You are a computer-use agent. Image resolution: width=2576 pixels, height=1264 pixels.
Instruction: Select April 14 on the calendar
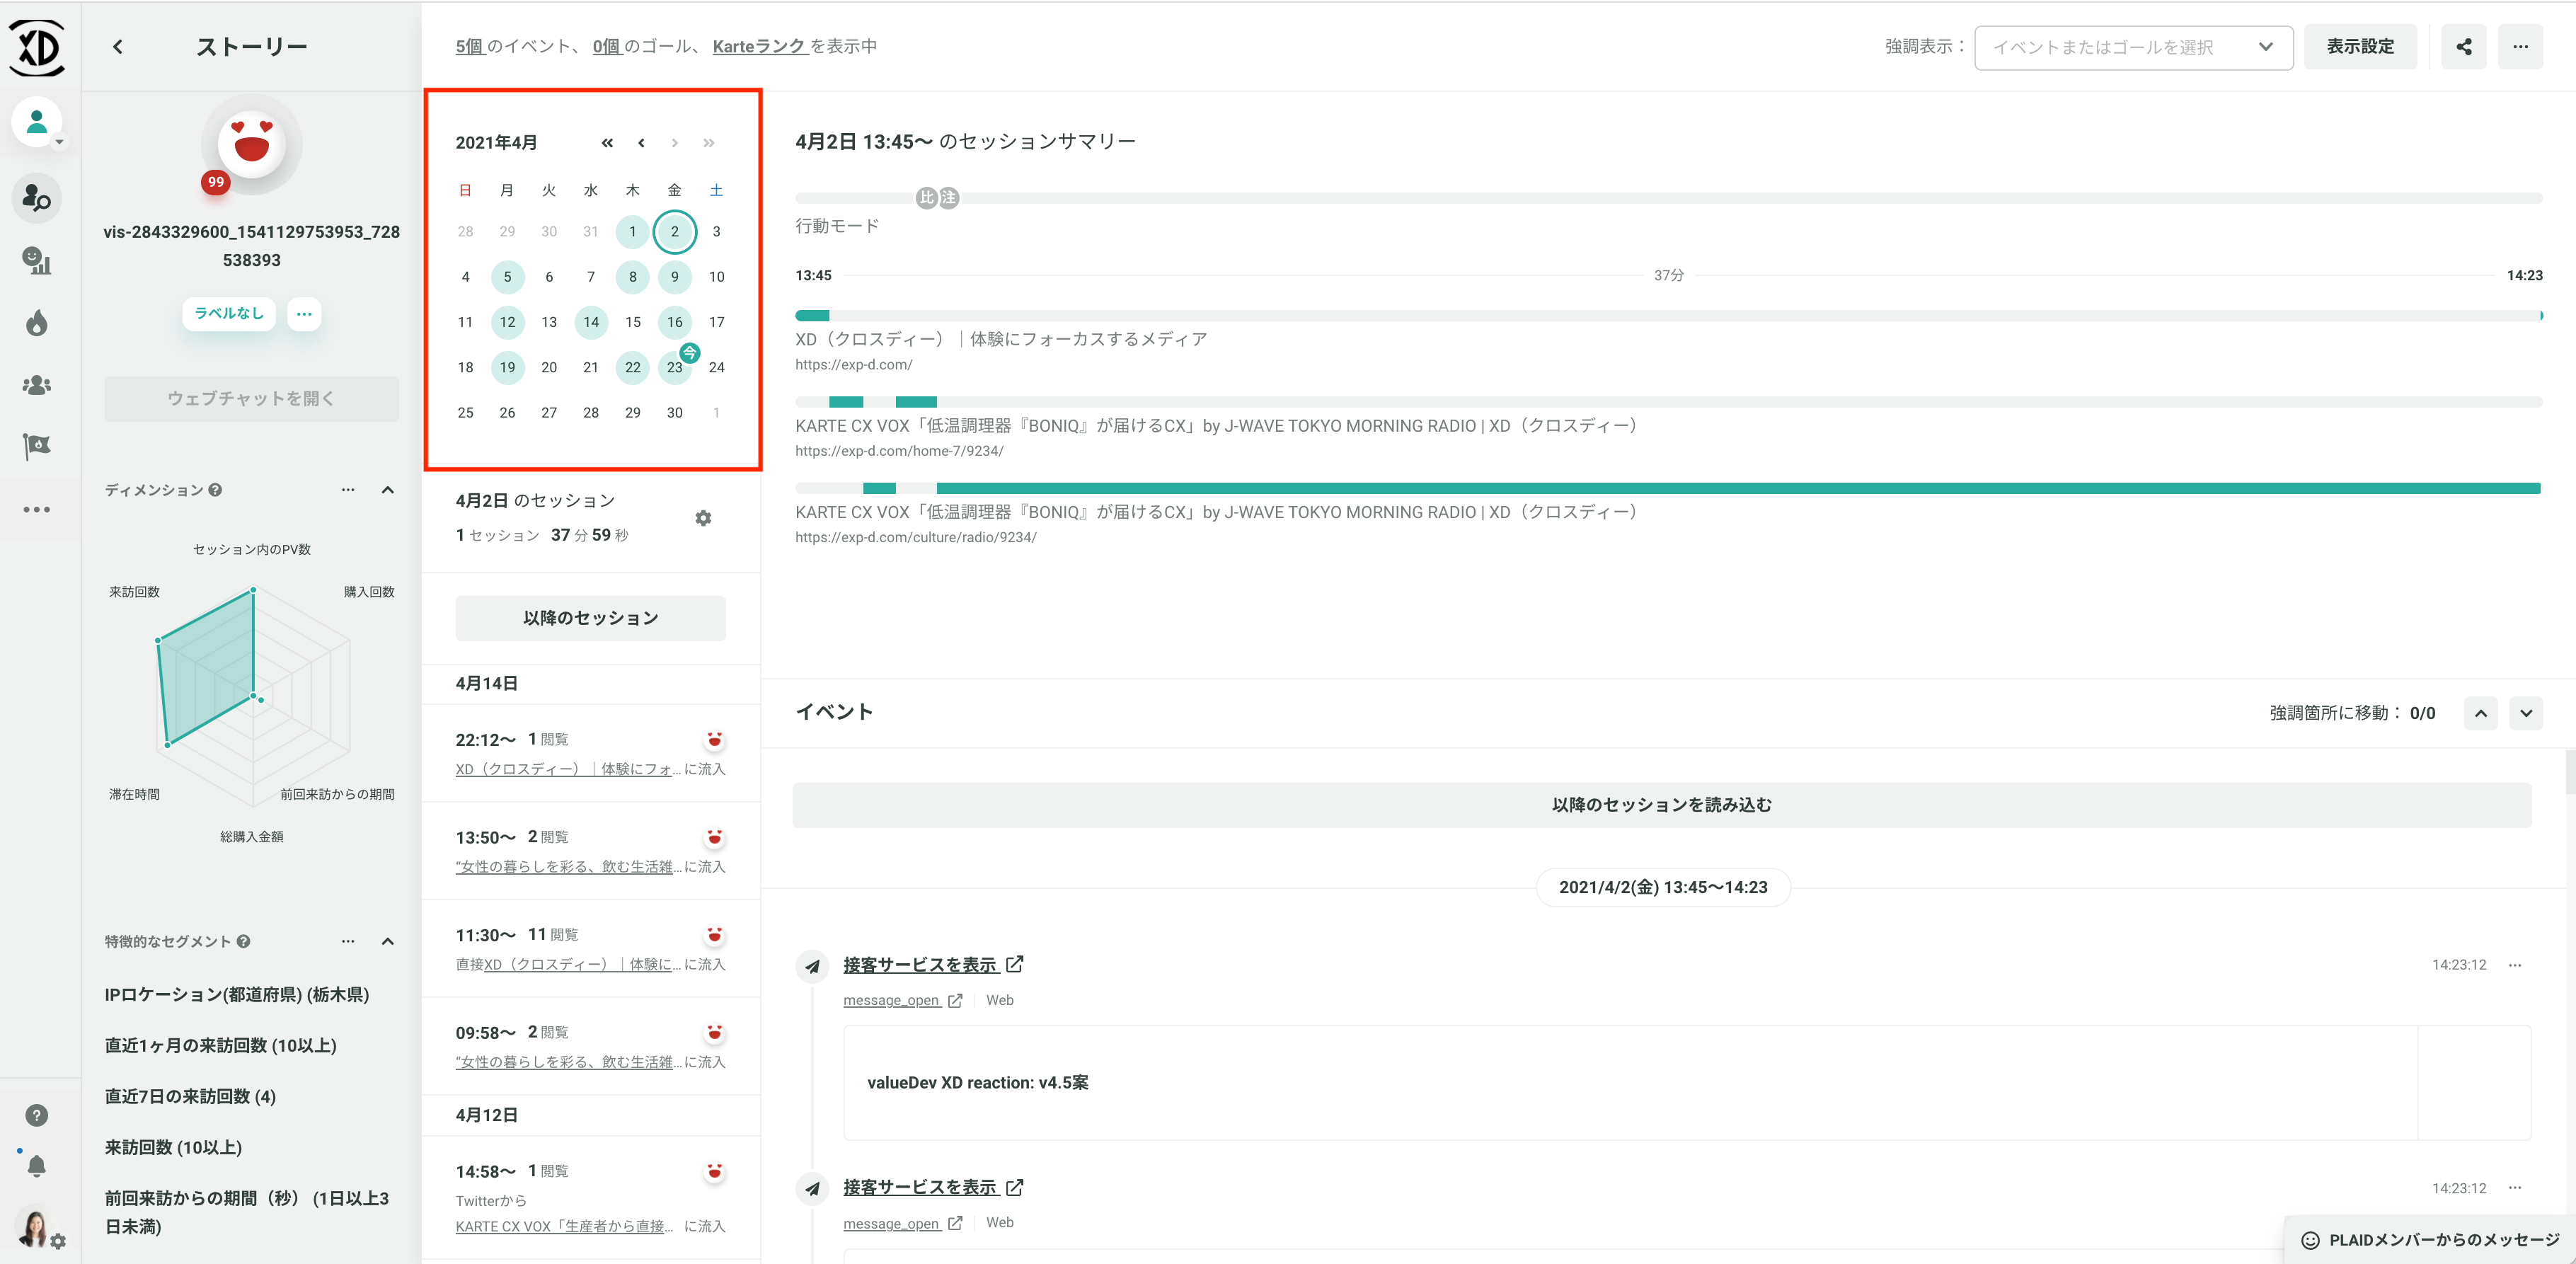coord(591,322)
